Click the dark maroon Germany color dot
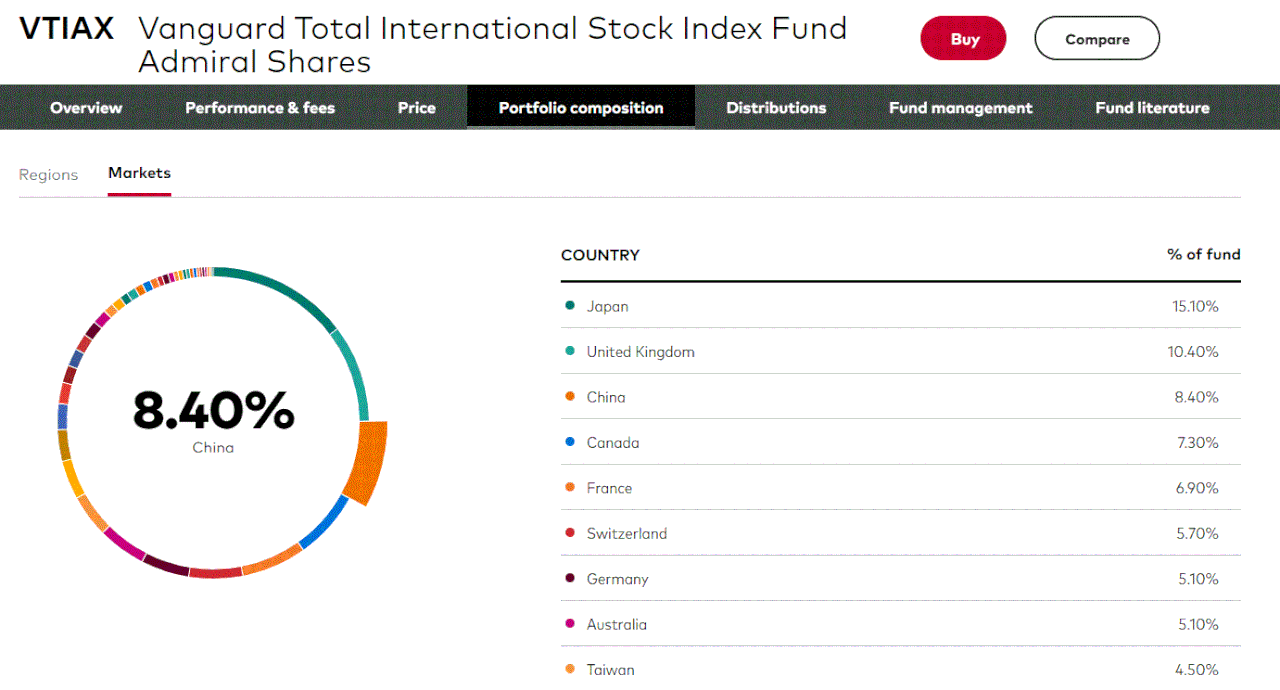 tap(570, 579)
